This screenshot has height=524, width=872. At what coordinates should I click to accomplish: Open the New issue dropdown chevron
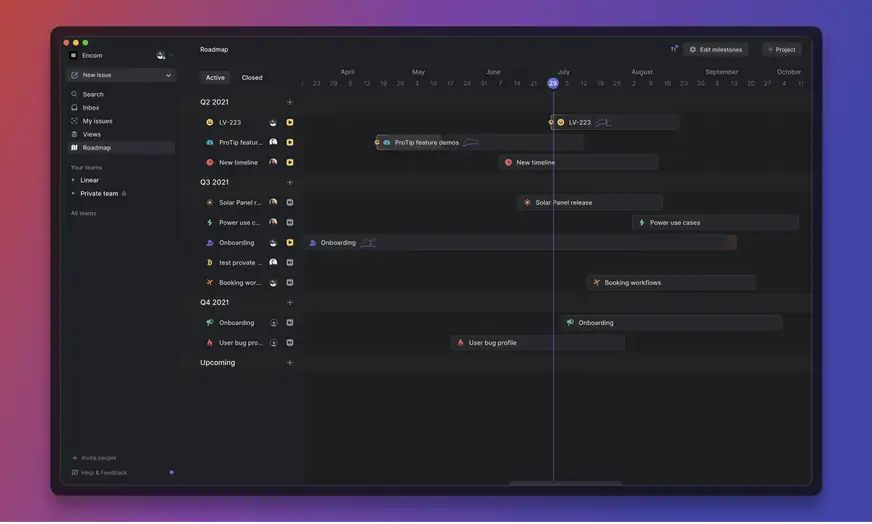[169, 75]
